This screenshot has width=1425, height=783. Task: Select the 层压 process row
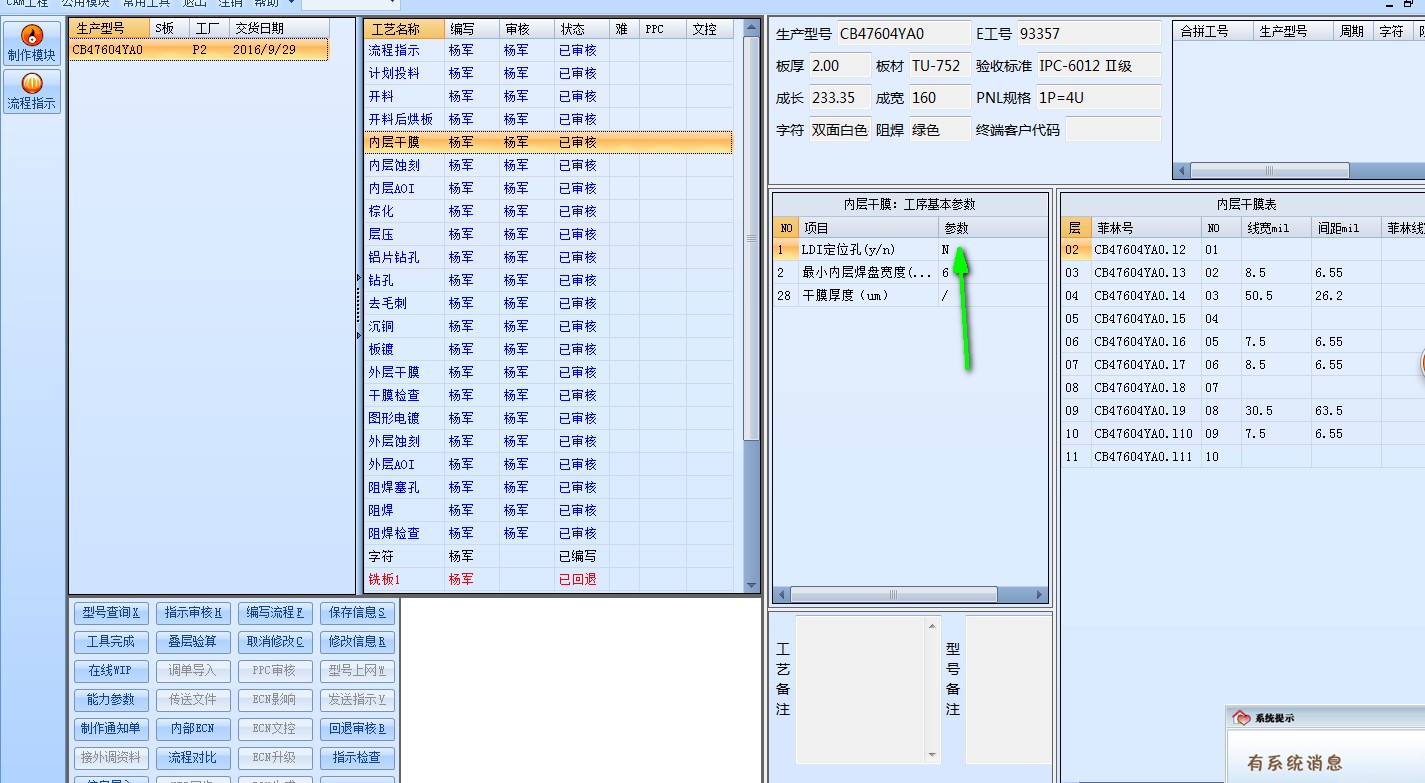tap(548, 234)
